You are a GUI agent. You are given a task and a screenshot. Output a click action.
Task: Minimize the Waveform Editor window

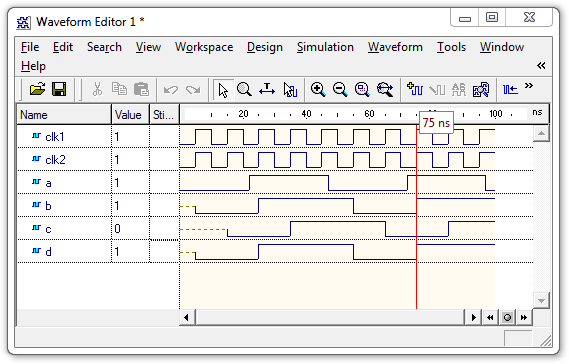click(465, 18)
